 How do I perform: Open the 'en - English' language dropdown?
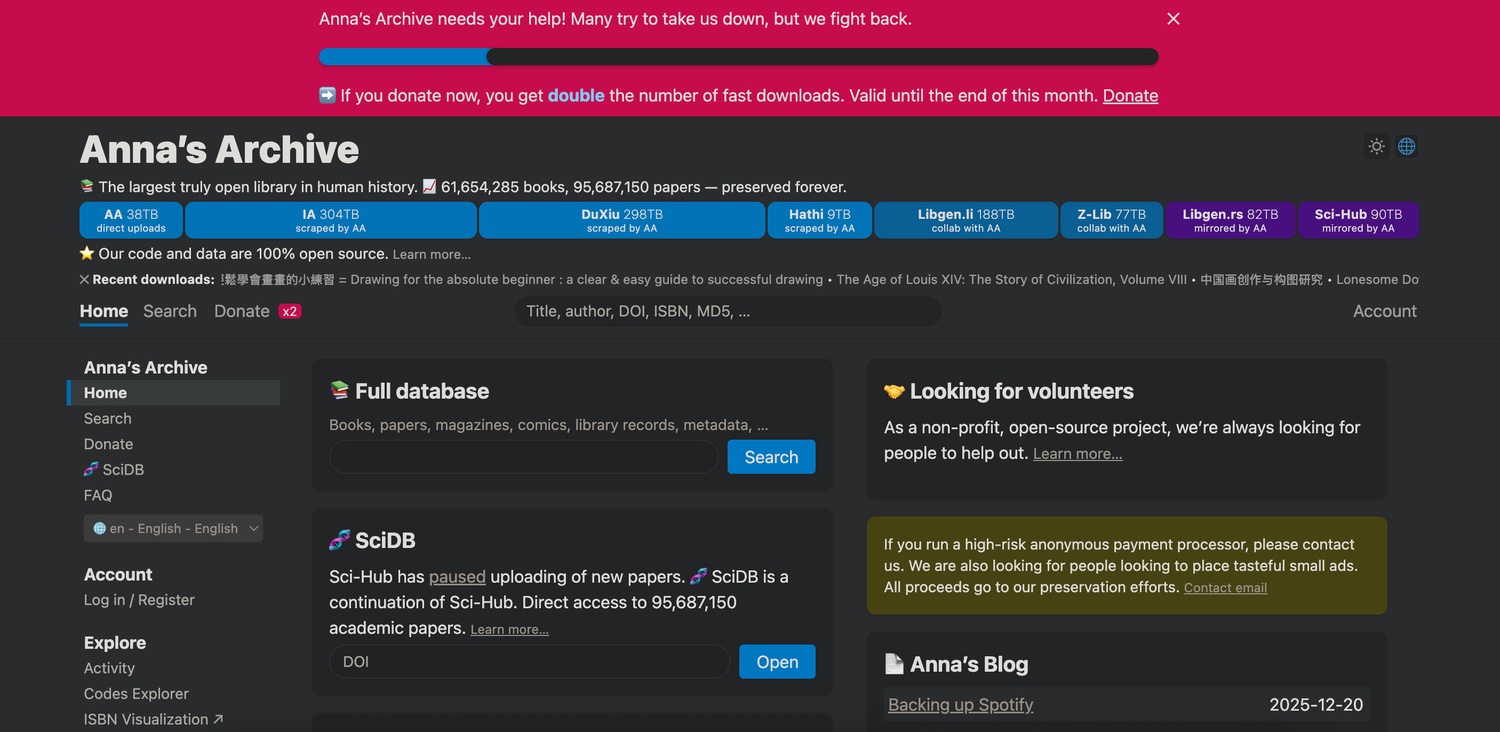pyautogui.click(x=172, y=528)
